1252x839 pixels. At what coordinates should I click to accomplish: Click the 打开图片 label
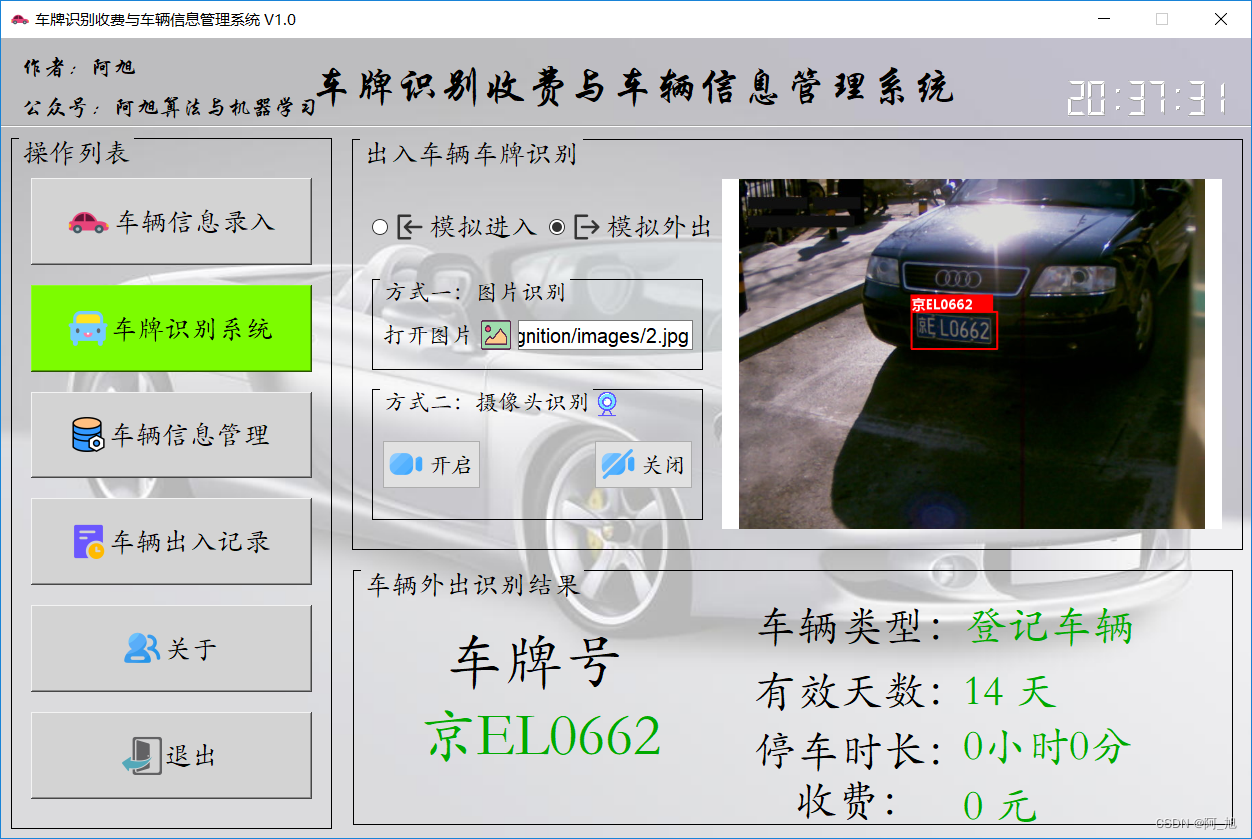(431, 335)
